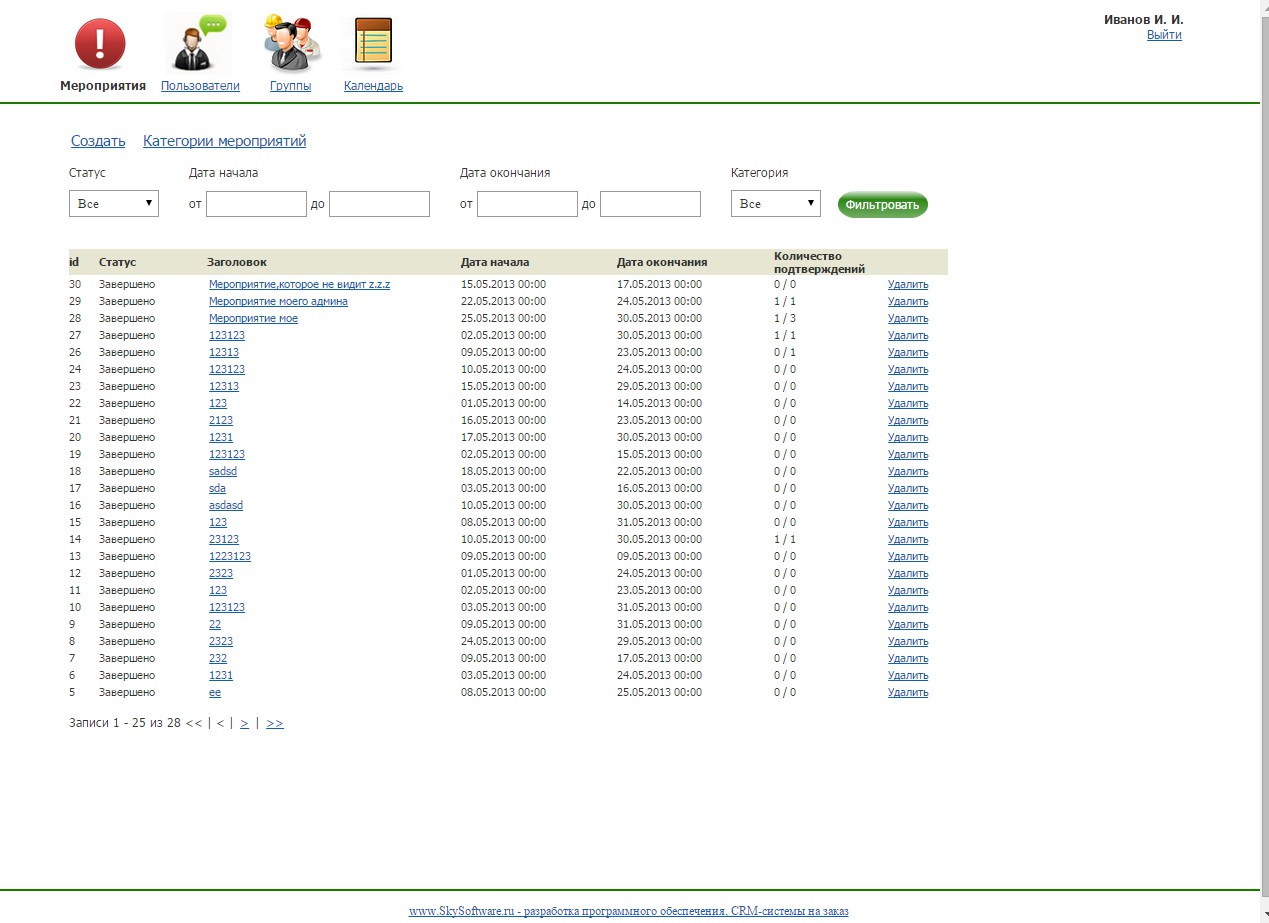This screenshot has height=923, width=1269.
Task: Click the Заголовок column header
Action: [x=237, y=262]
